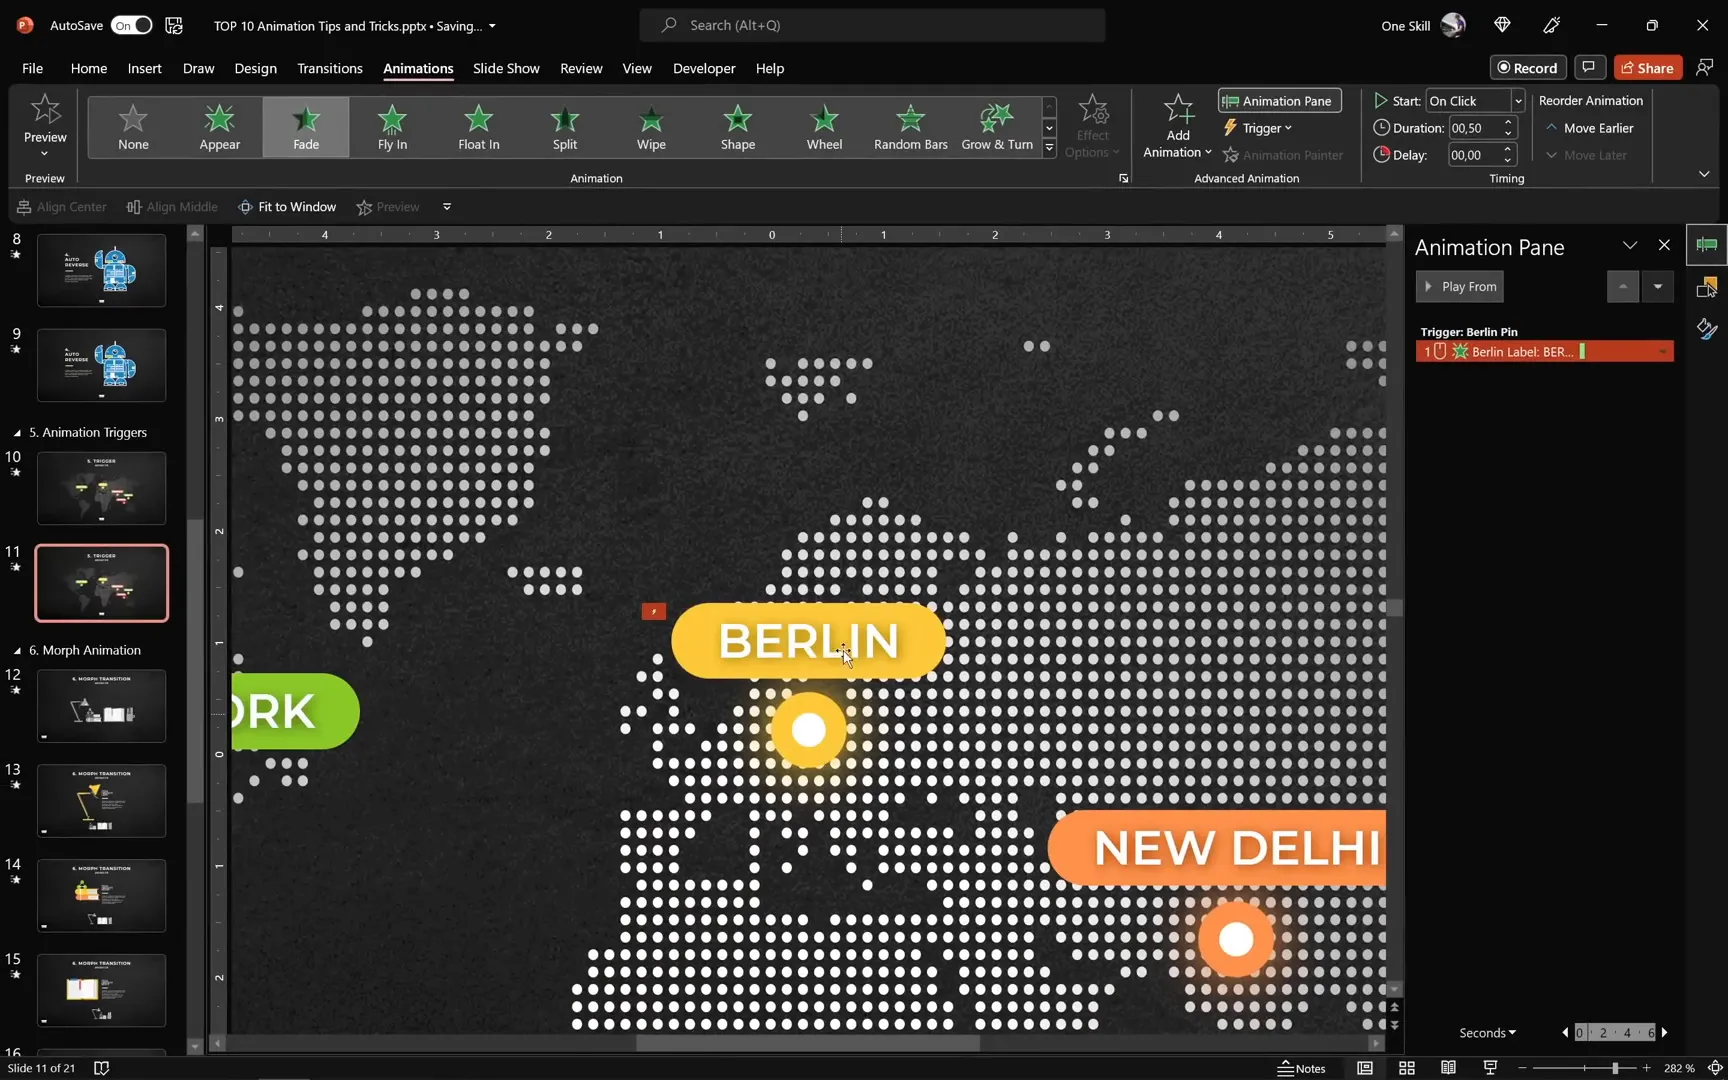The height and width of the screenshot is (1080, 1728).
Task: Click the 282 % zoom level
Action: point(1679,1068)
